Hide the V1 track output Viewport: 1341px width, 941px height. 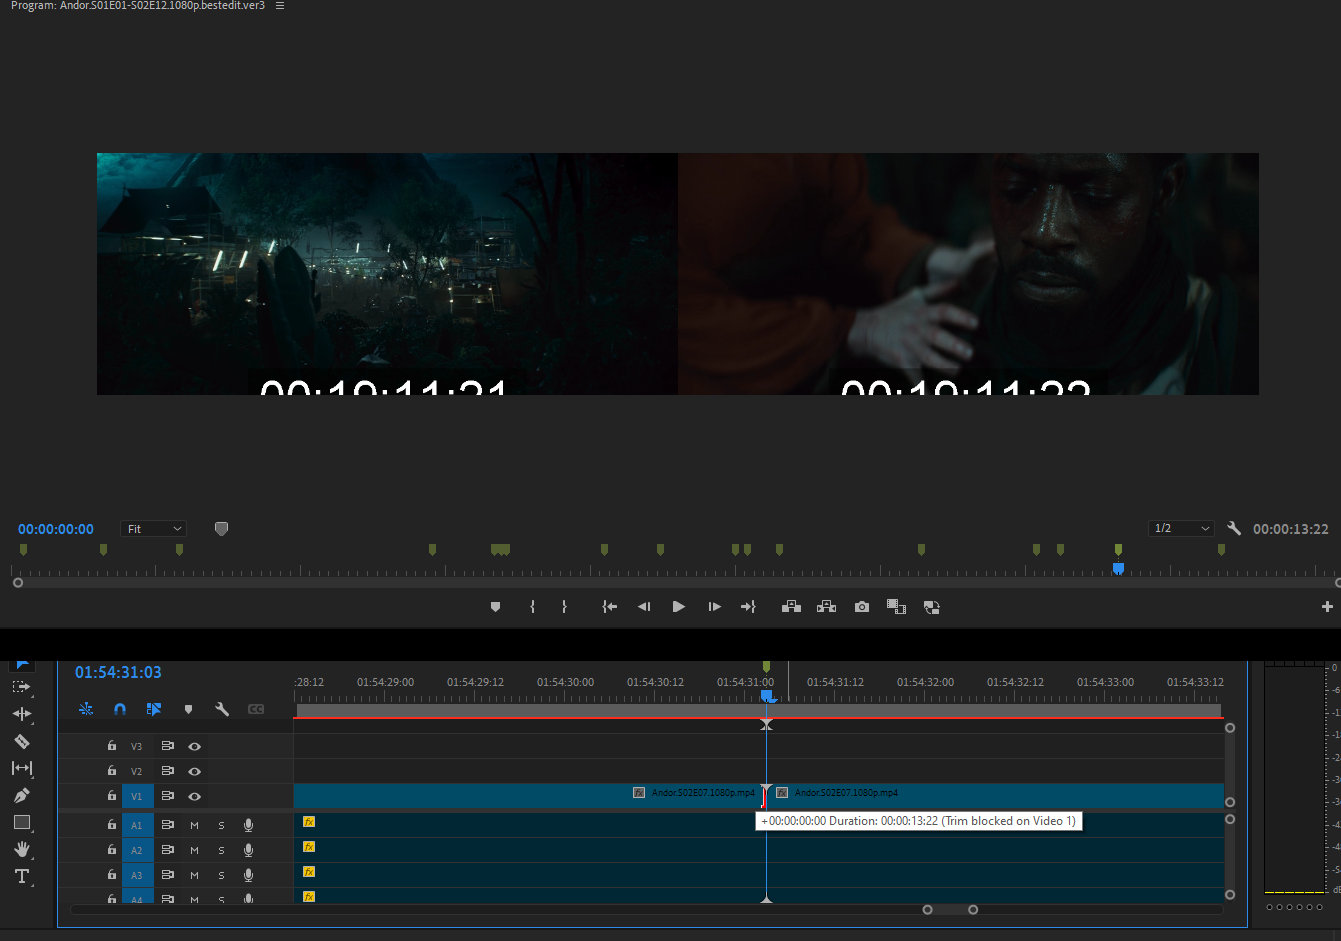pos(195,796)
